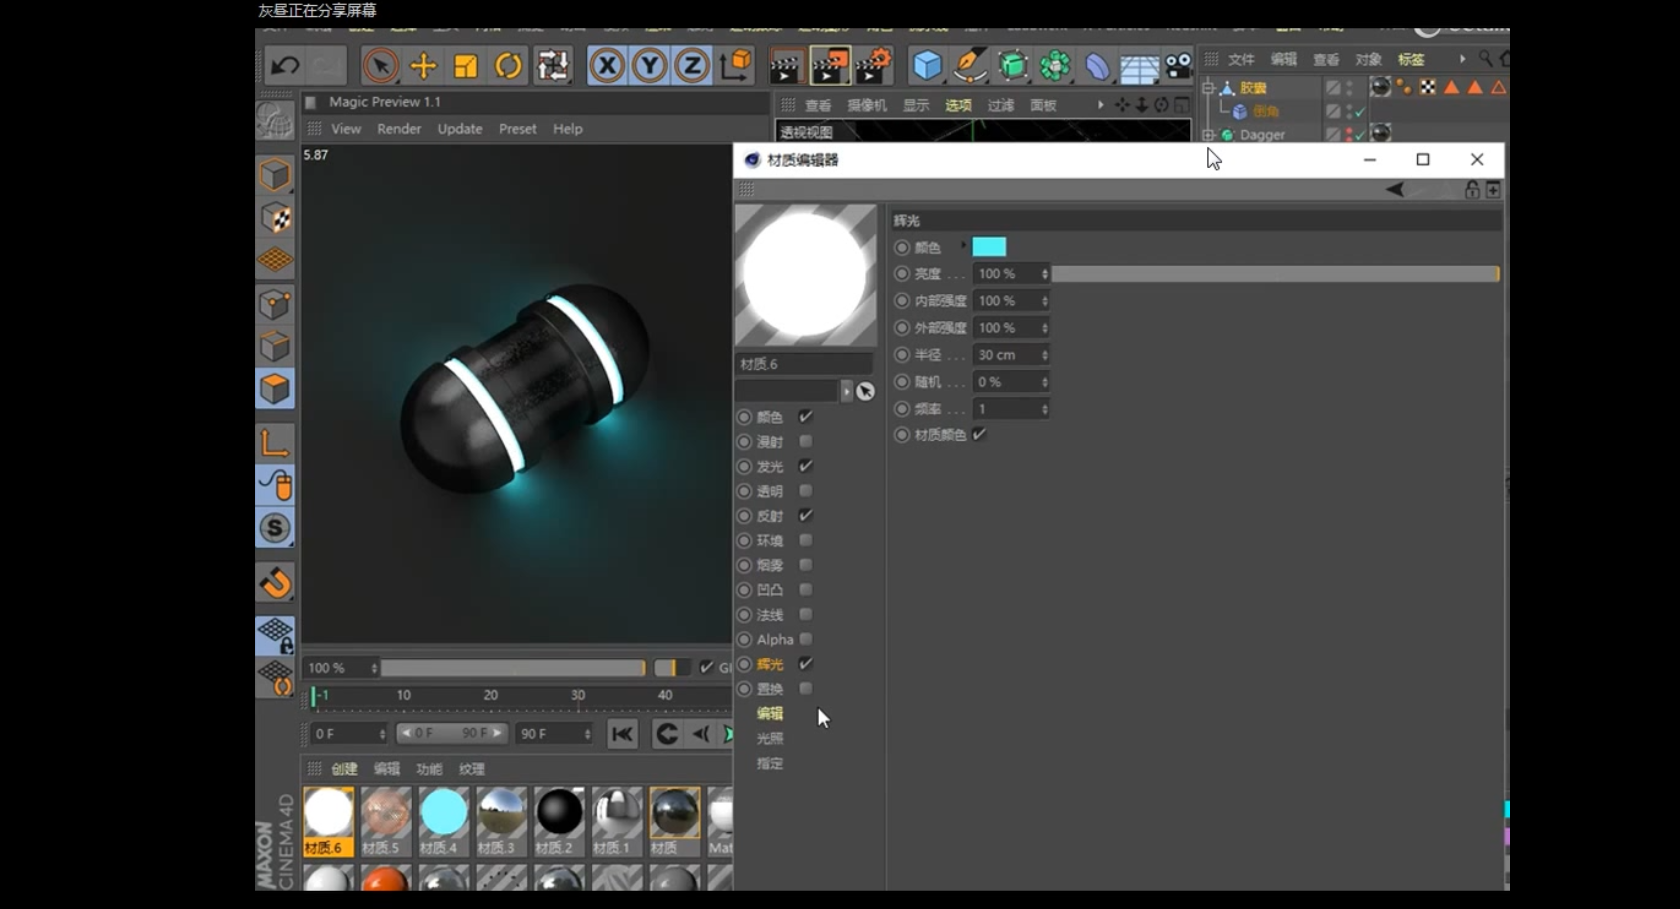Viewport: 1680px width, 909px height.
Task: Select the Scale tool
Action: click(x=466, y=66)
